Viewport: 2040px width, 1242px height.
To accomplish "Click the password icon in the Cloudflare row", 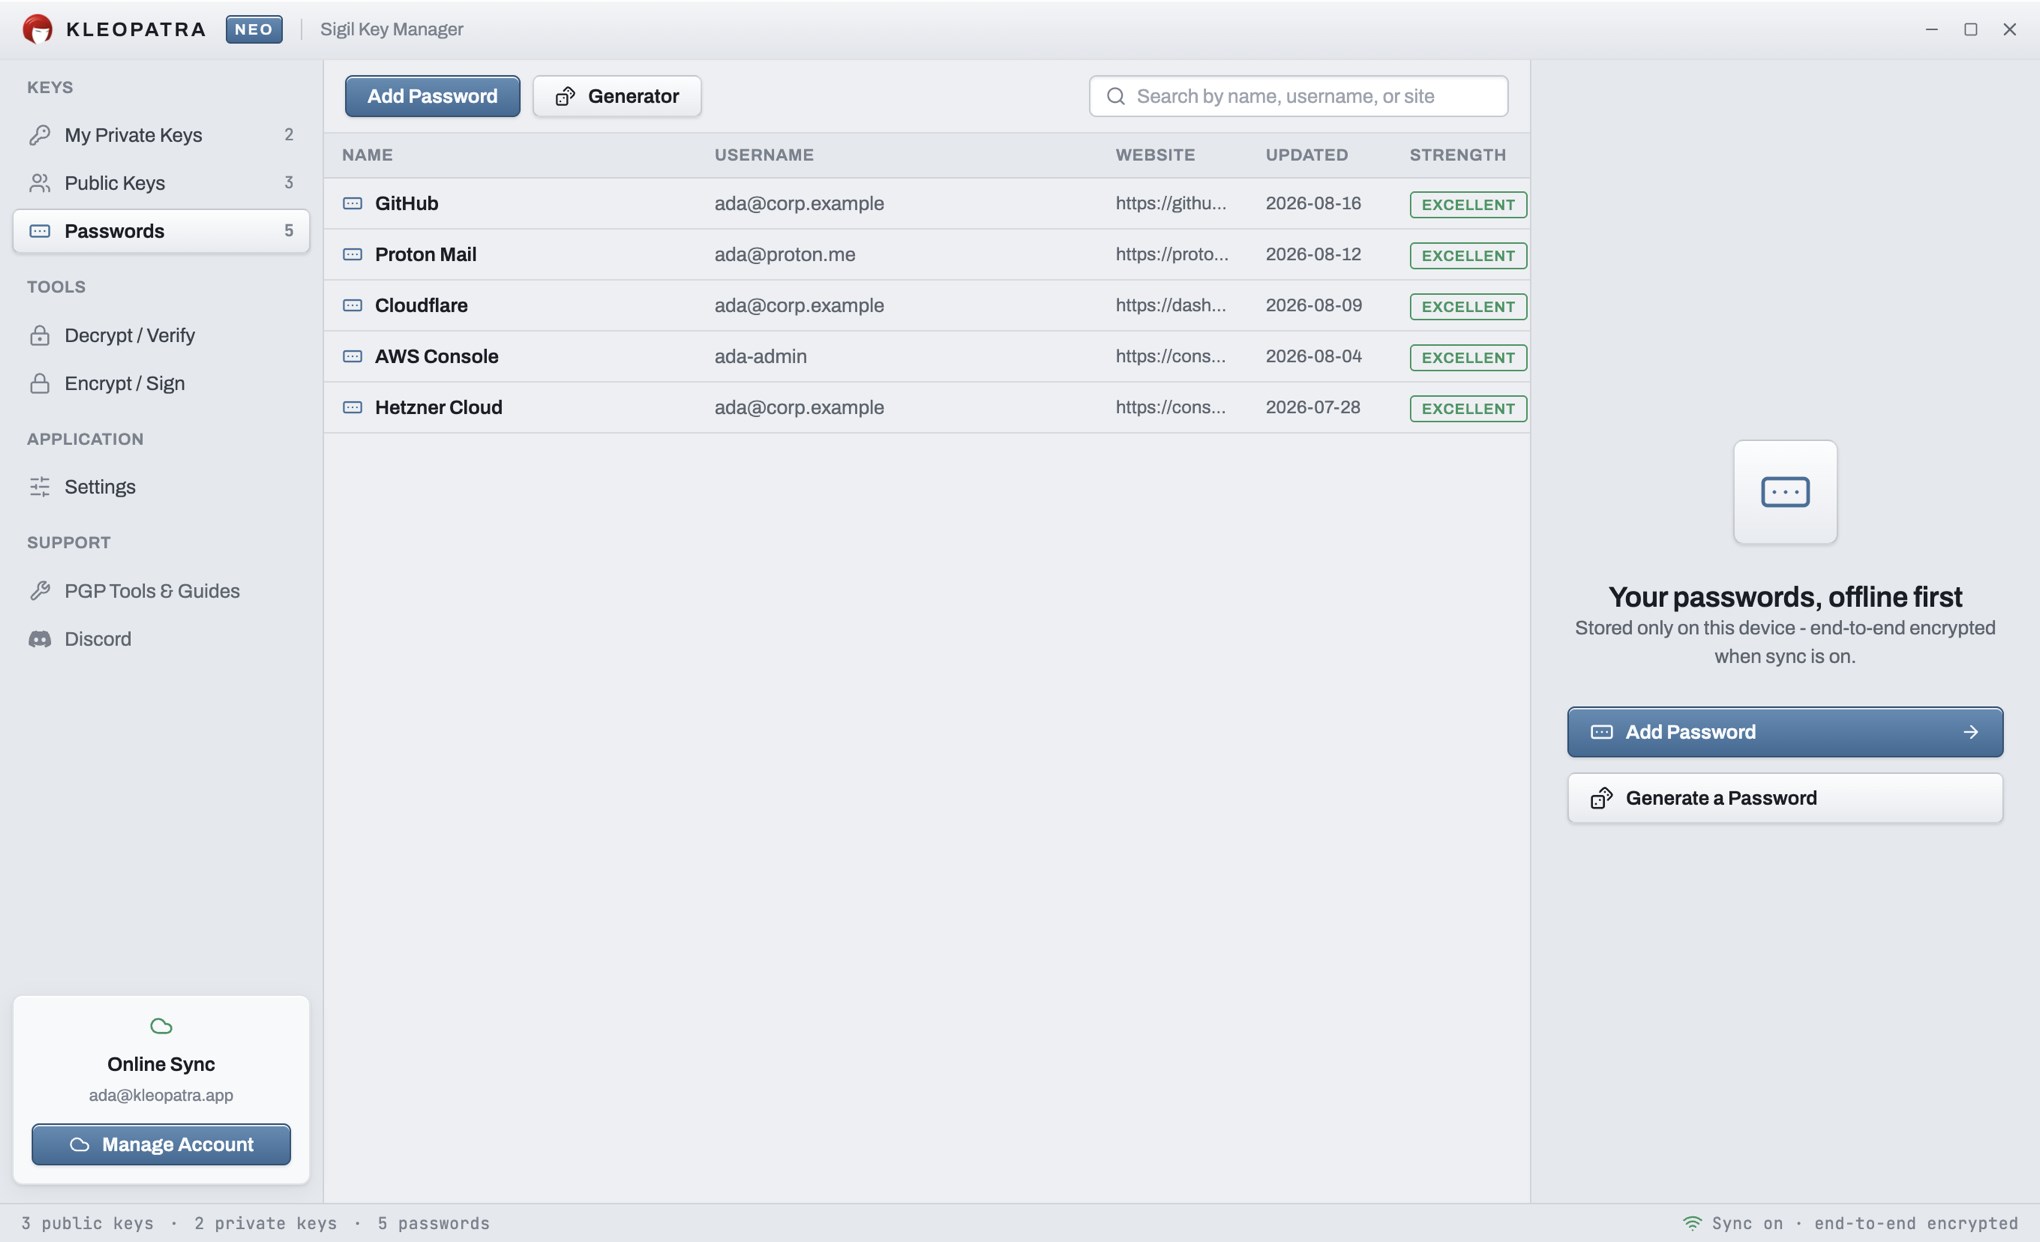I will click(352, 305).
